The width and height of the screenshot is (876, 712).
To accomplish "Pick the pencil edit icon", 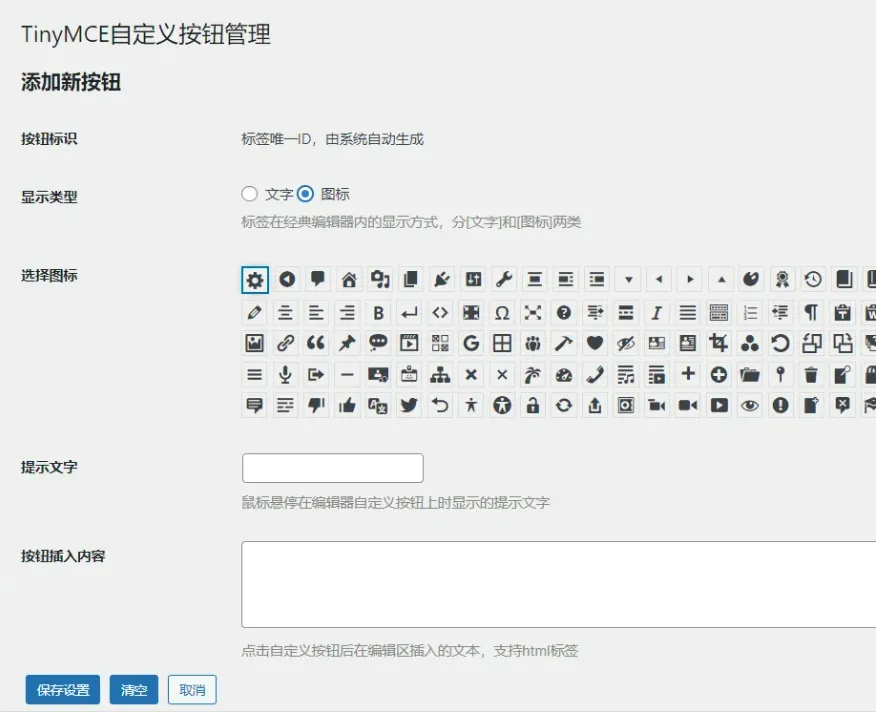I will [254, 312].
